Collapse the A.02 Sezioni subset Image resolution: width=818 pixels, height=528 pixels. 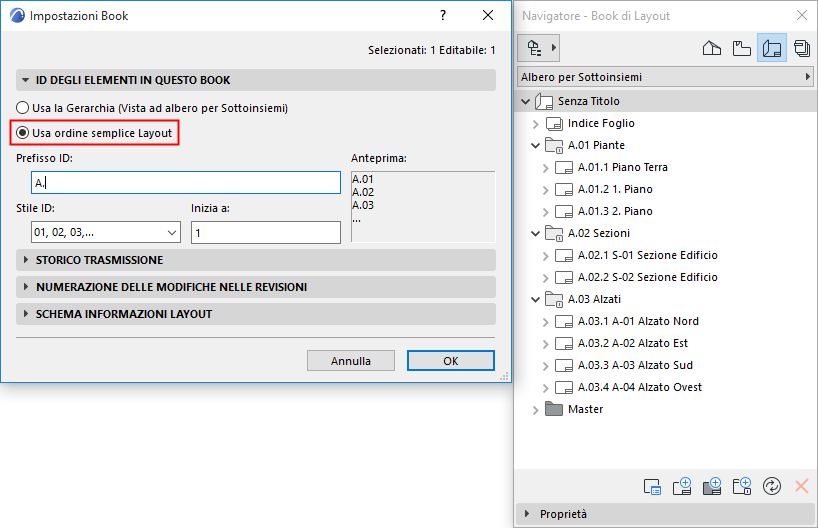click(x=535, y=233)
